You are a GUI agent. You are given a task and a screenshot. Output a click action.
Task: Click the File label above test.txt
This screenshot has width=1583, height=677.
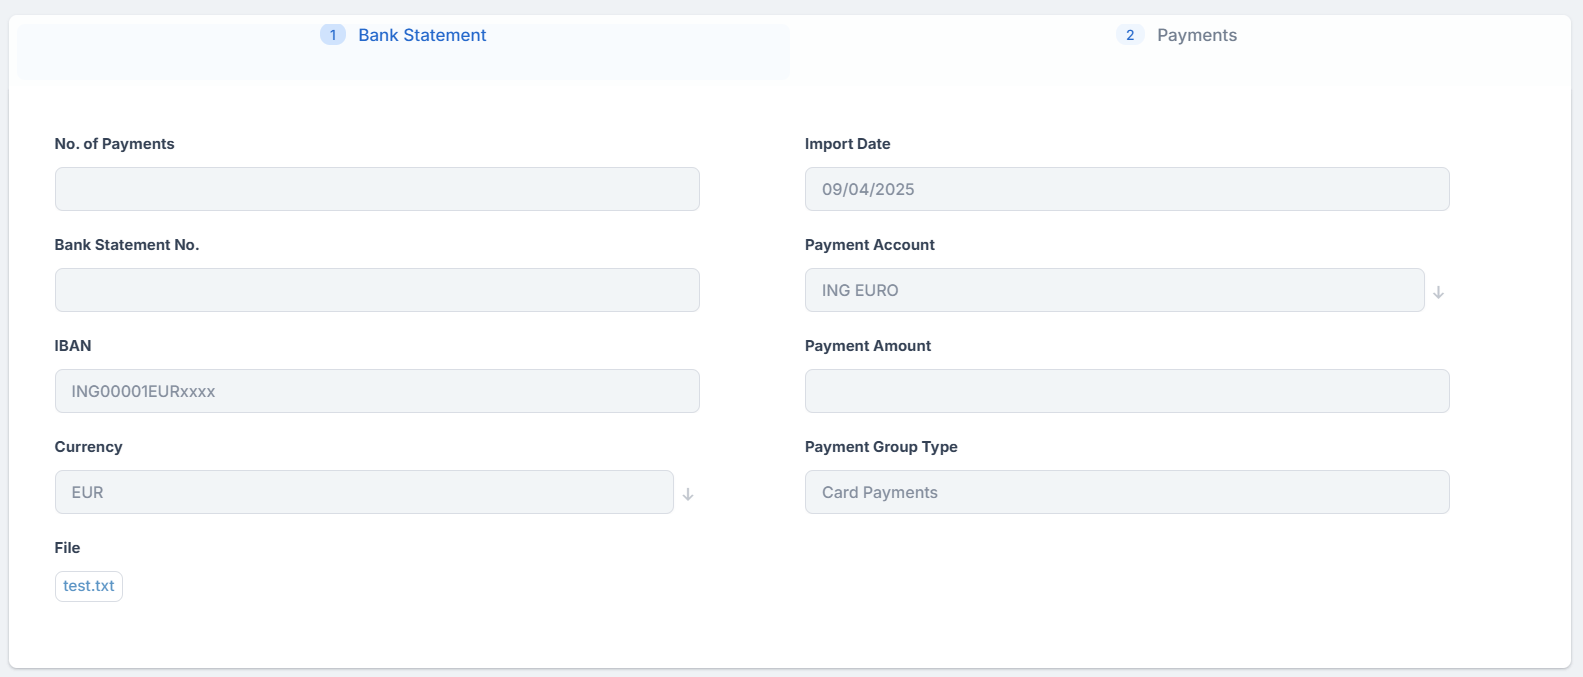tap(67, 548)
